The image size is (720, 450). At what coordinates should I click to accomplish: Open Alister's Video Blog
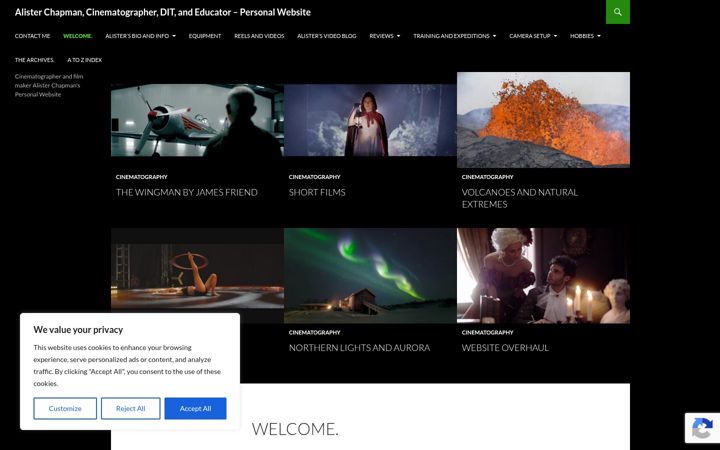click(x=326, y=36)
